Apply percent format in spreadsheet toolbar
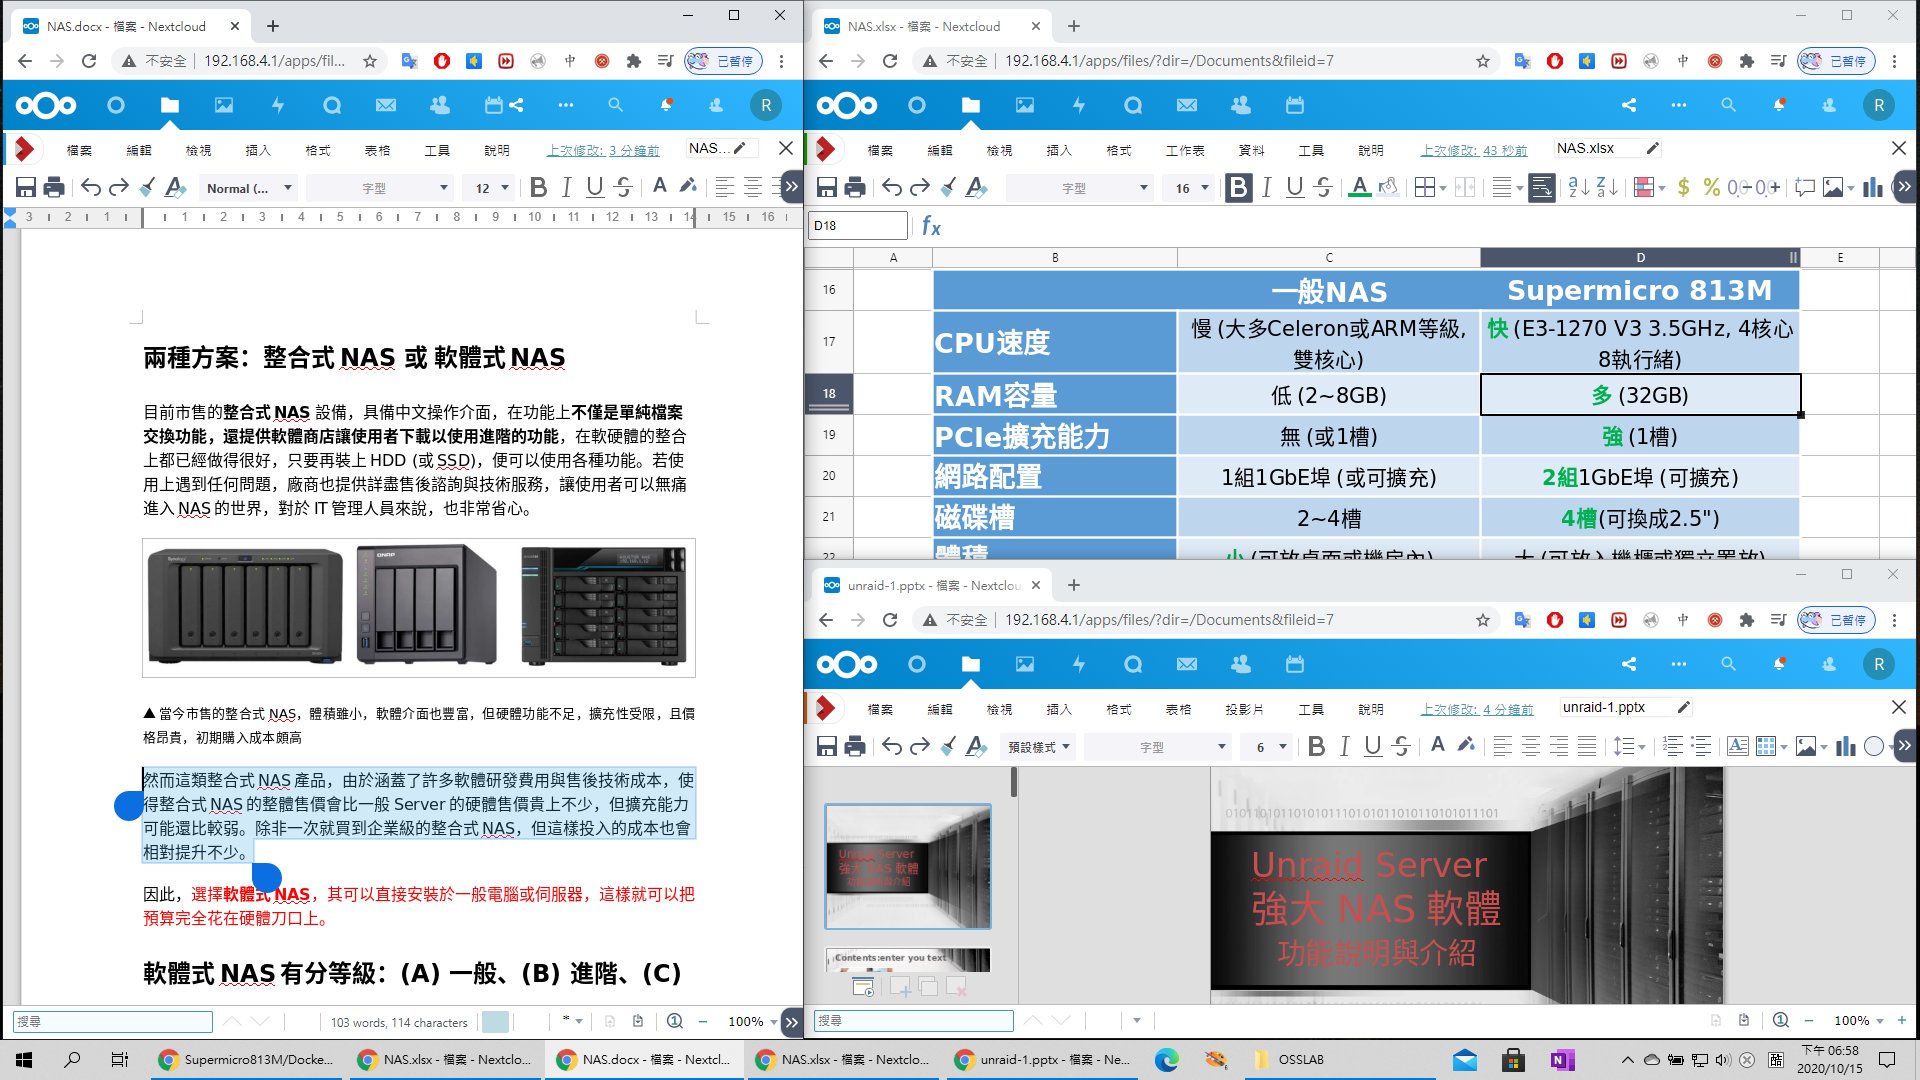 1711,187
